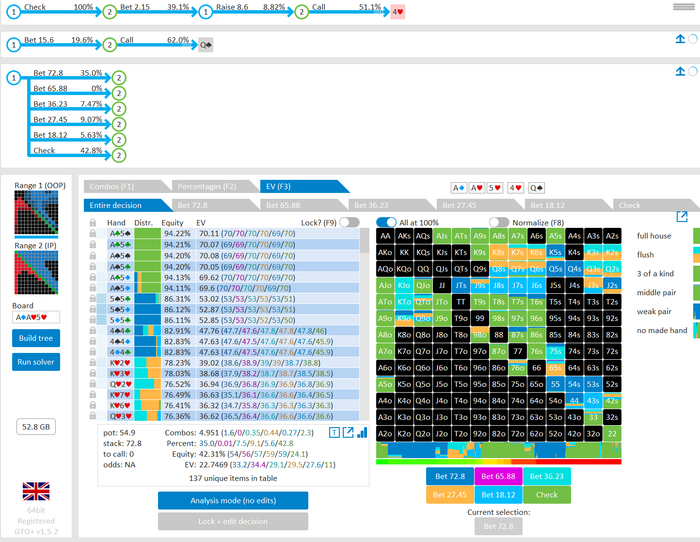
Task: Click the lock icon on the Q♥3♥ row
Action: point(93,416)
